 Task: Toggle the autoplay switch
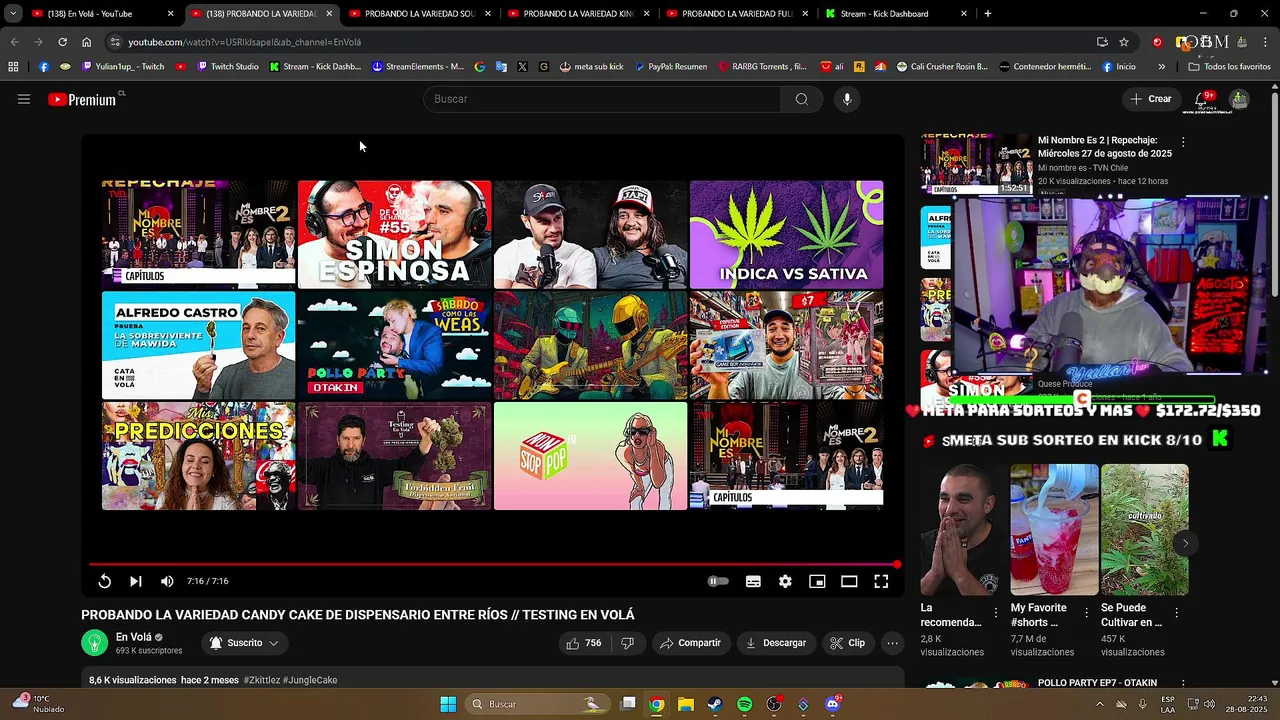tap(718, 581)
